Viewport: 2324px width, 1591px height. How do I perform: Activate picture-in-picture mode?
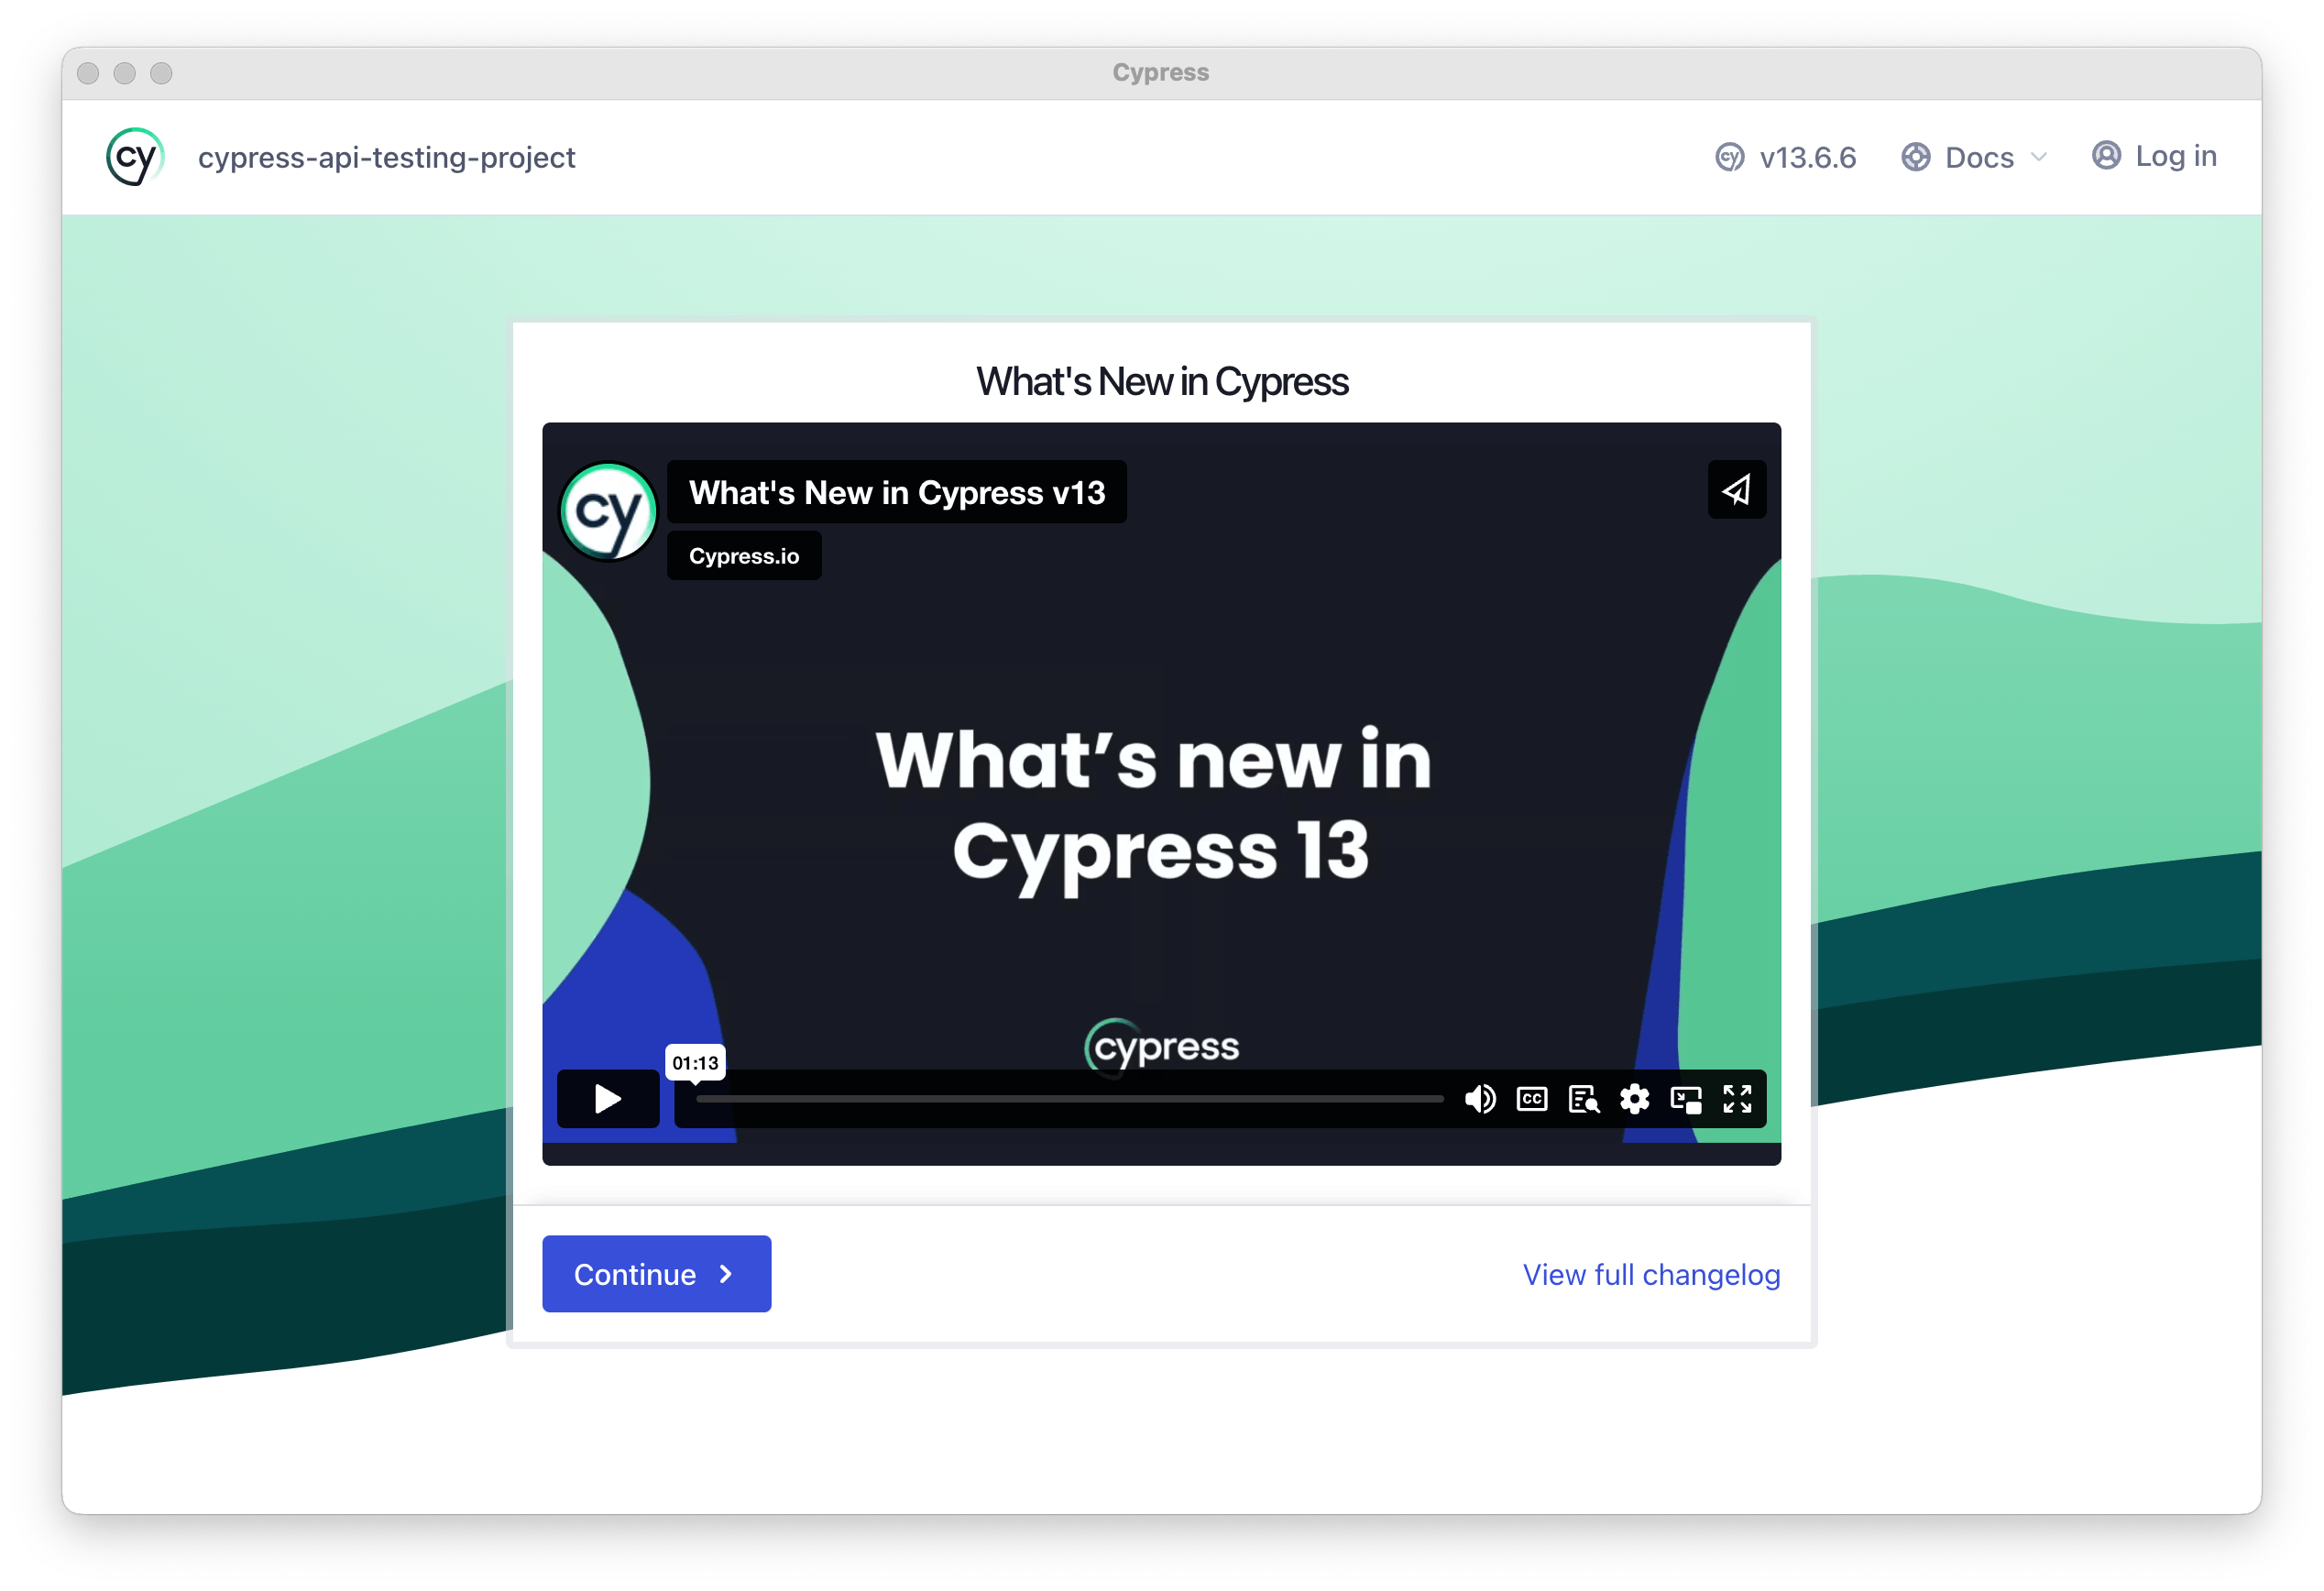1688,1099
